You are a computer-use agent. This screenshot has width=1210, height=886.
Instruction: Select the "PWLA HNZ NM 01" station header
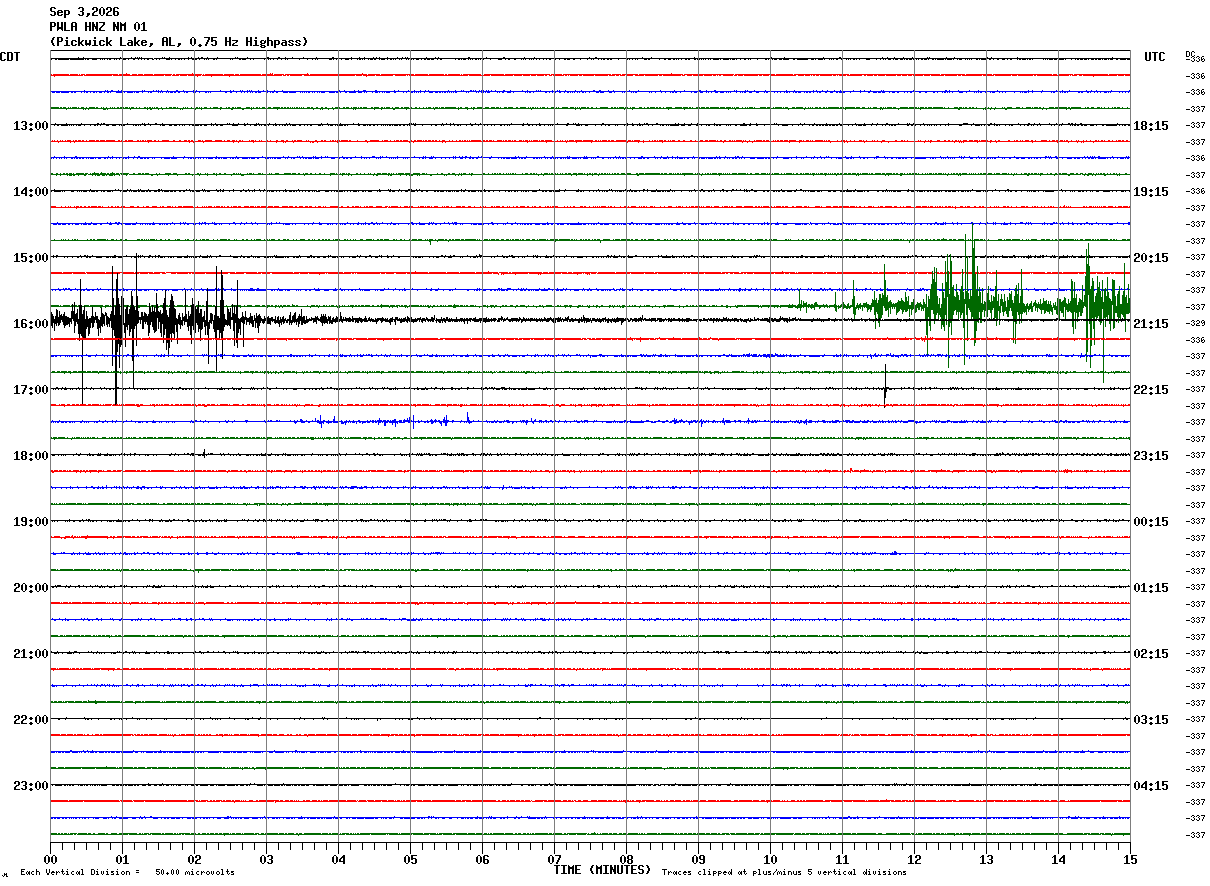point(98,27)
